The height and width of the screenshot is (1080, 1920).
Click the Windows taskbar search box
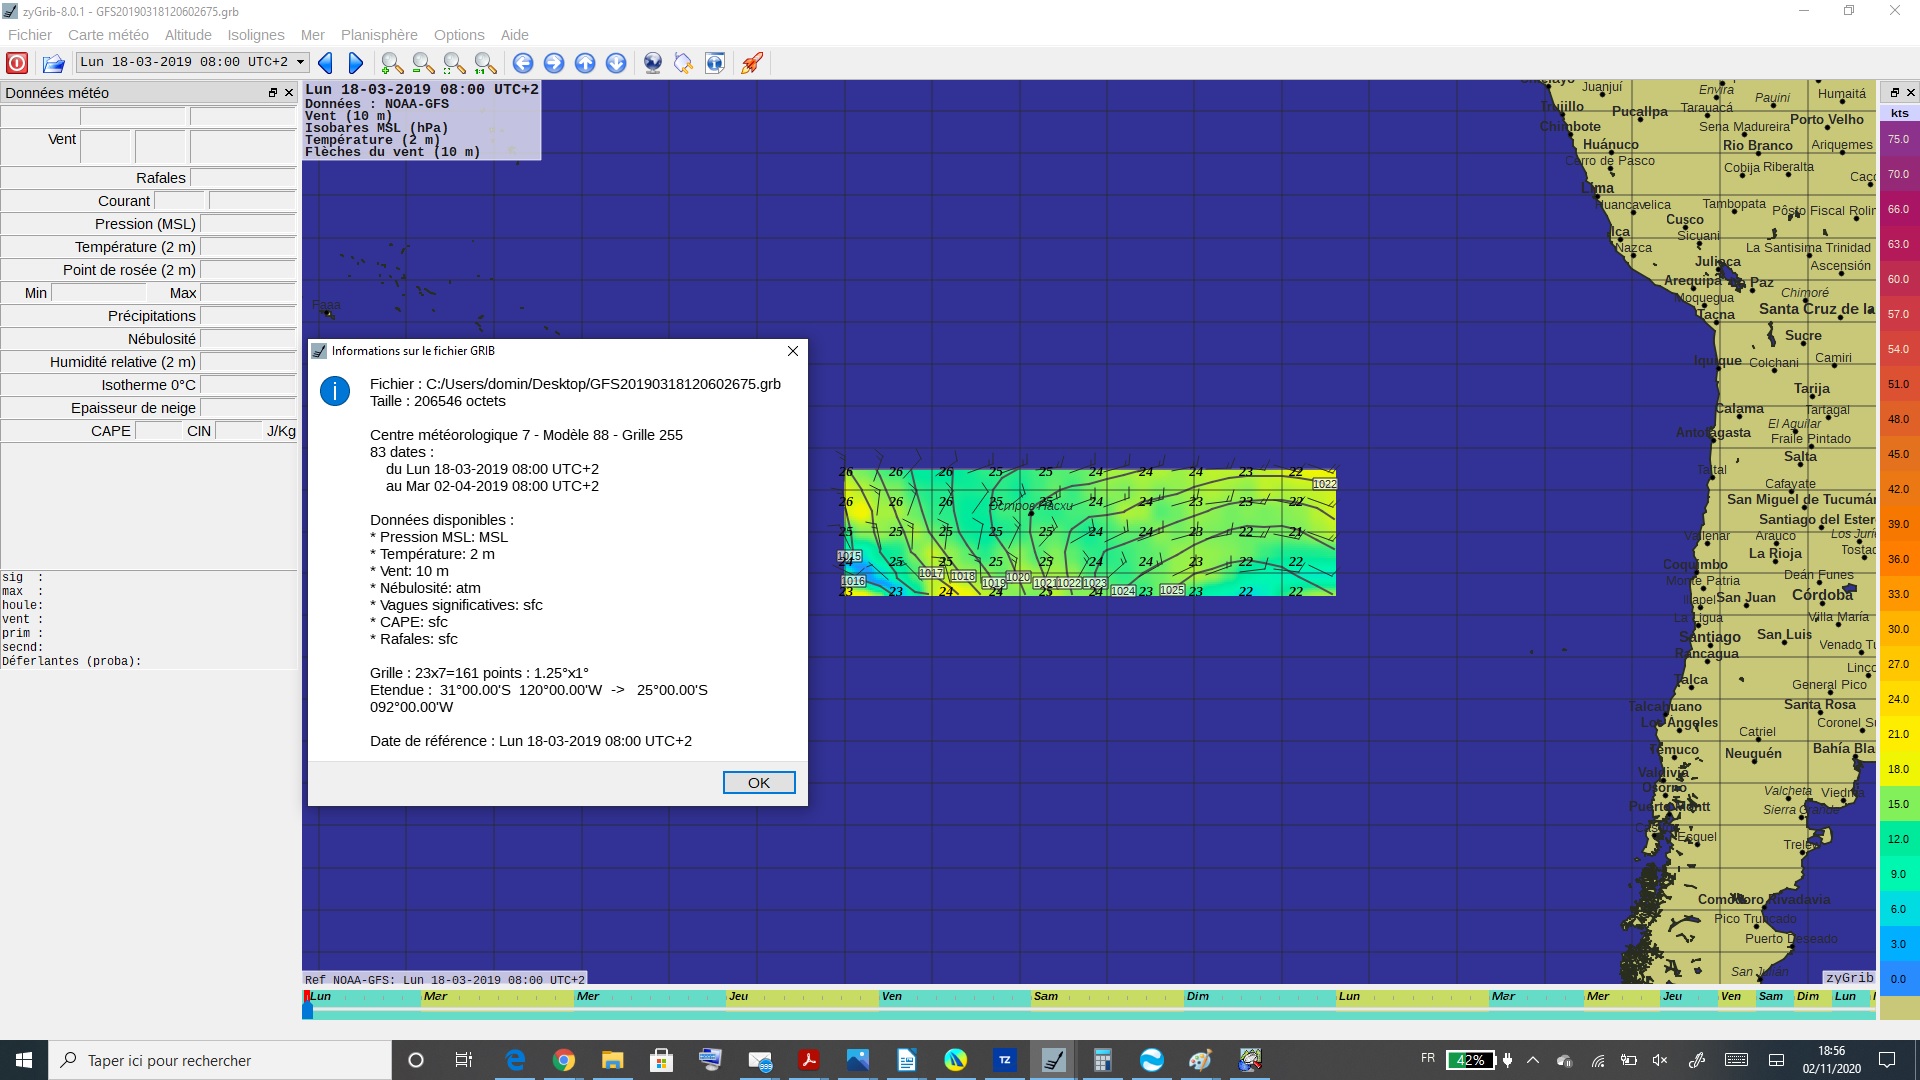pyautogui.click(x=220, y=1060)
